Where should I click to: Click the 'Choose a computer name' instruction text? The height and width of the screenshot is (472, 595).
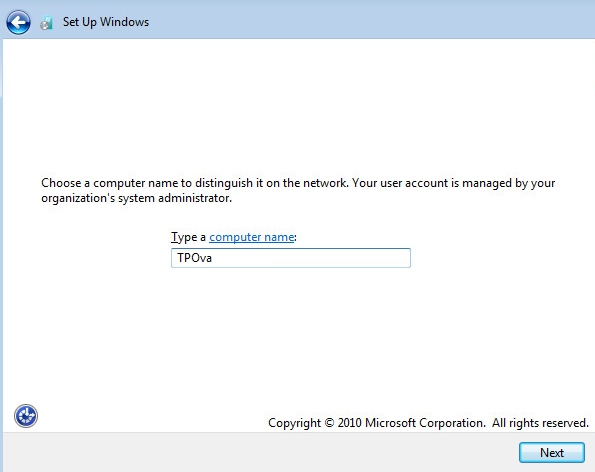[298, 190]
